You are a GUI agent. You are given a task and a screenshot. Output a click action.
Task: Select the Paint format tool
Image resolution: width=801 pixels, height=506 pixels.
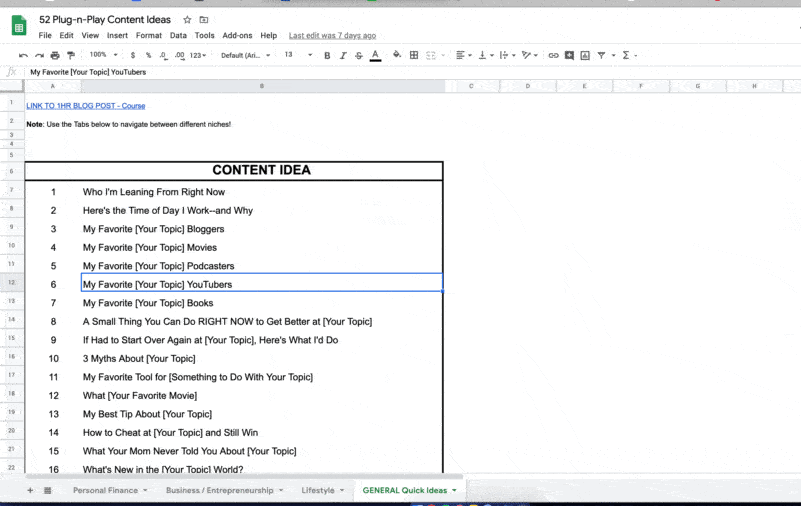click(x=71, y=55)
